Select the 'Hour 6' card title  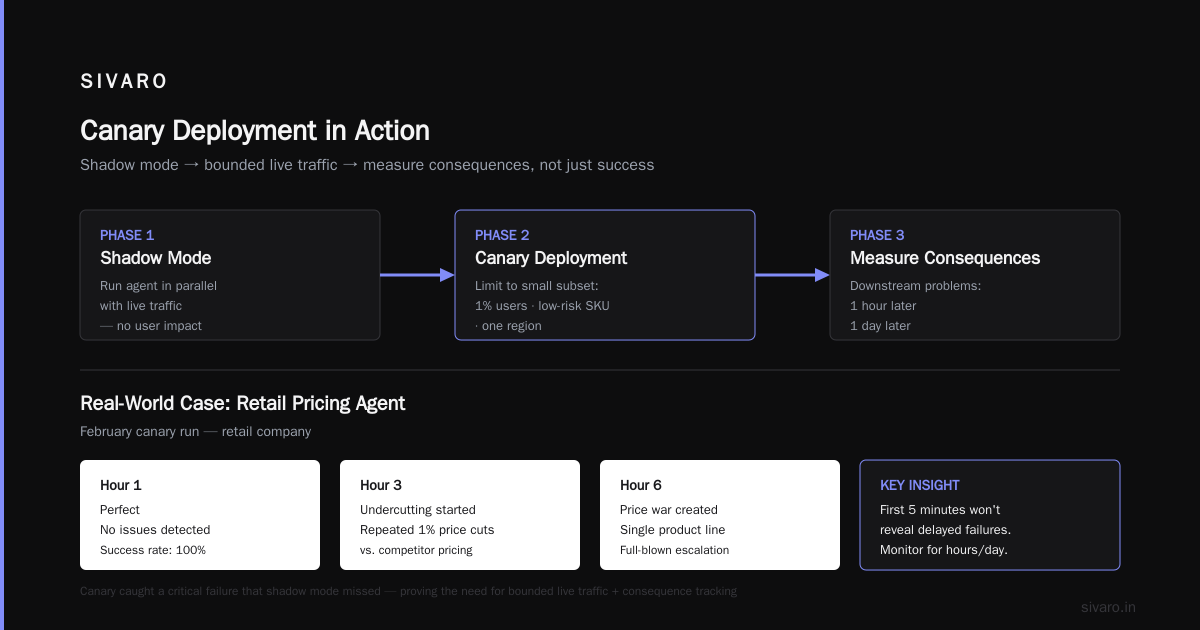(641, 485)
